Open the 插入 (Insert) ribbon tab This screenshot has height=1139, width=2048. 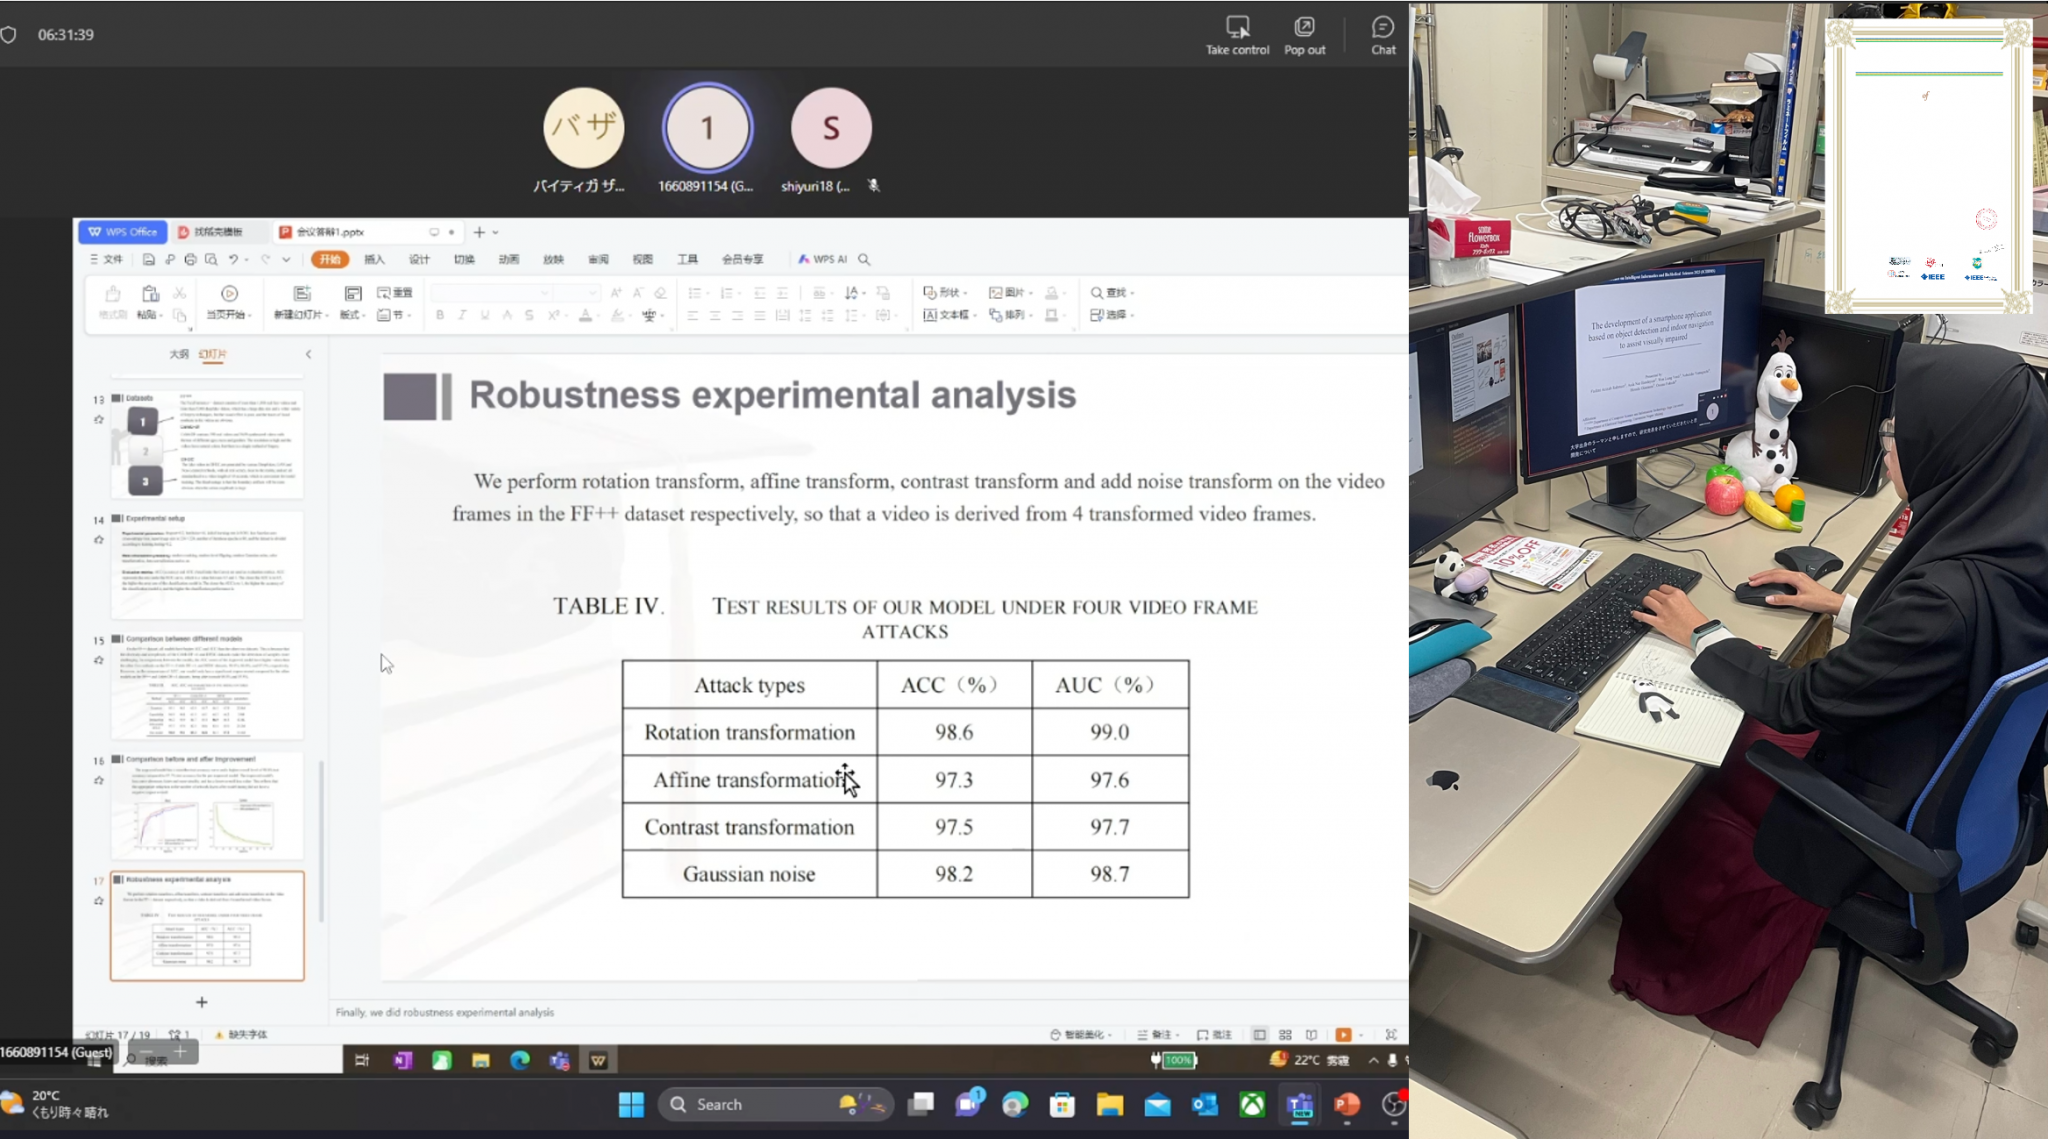(374, 259)
